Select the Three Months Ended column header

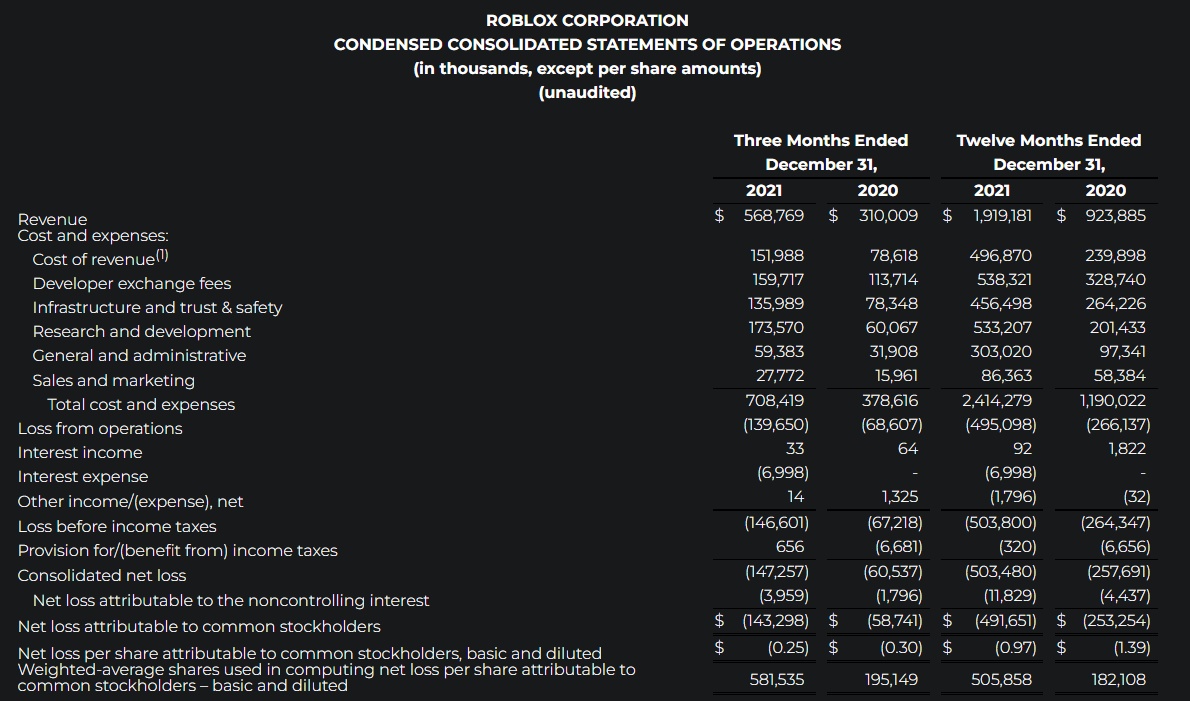[x=820, y=140]
